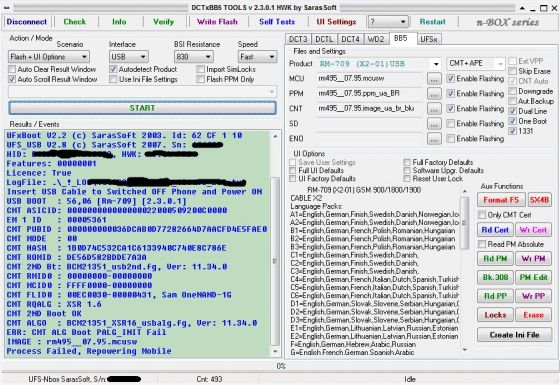
Task: Browse for SD file
Action: tap(434, 124)
